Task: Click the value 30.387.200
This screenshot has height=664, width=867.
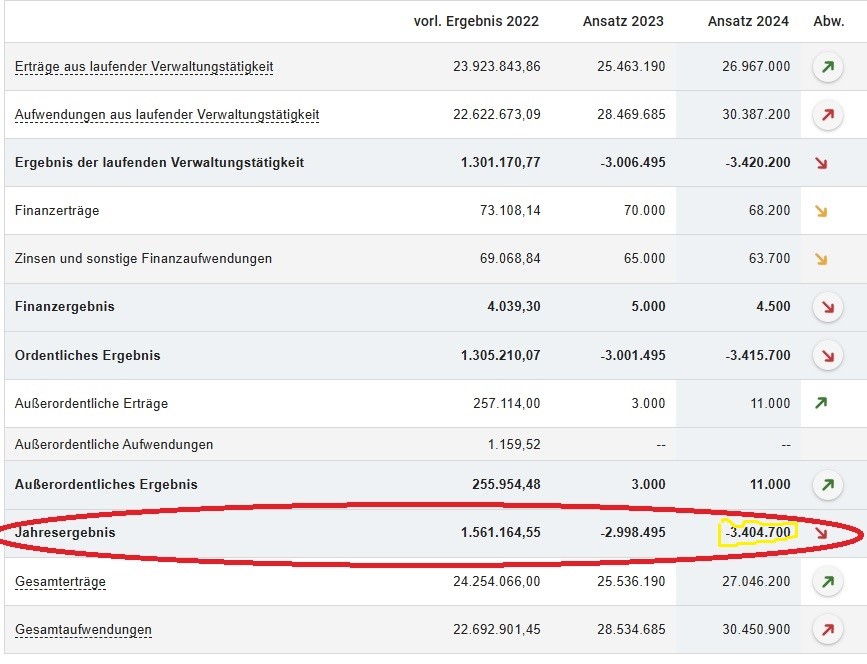Action: coord(756,114)
